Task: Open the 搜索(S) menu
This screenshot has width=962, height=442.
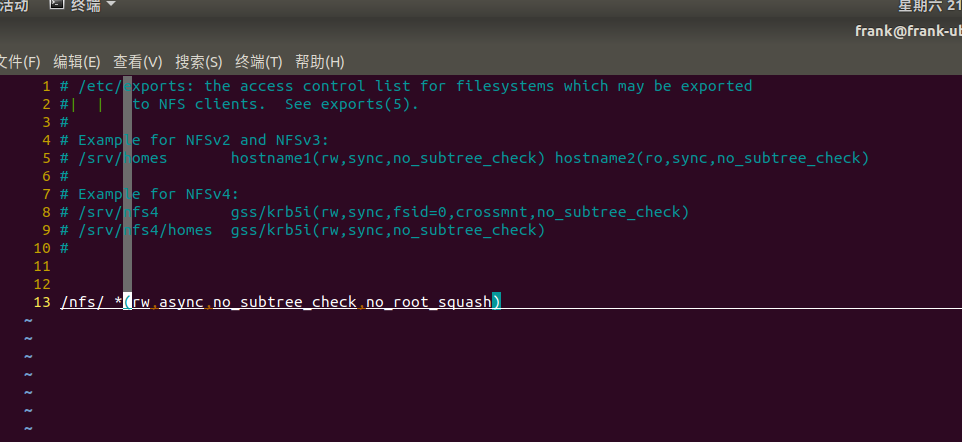Action: pyautogui.click(x=198, y=61)
